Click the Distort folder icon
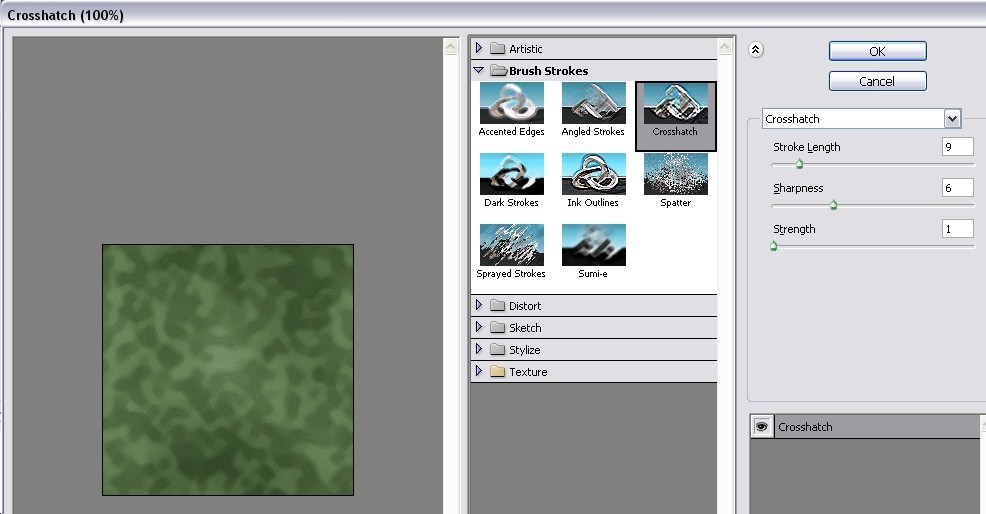 (497, 306)
